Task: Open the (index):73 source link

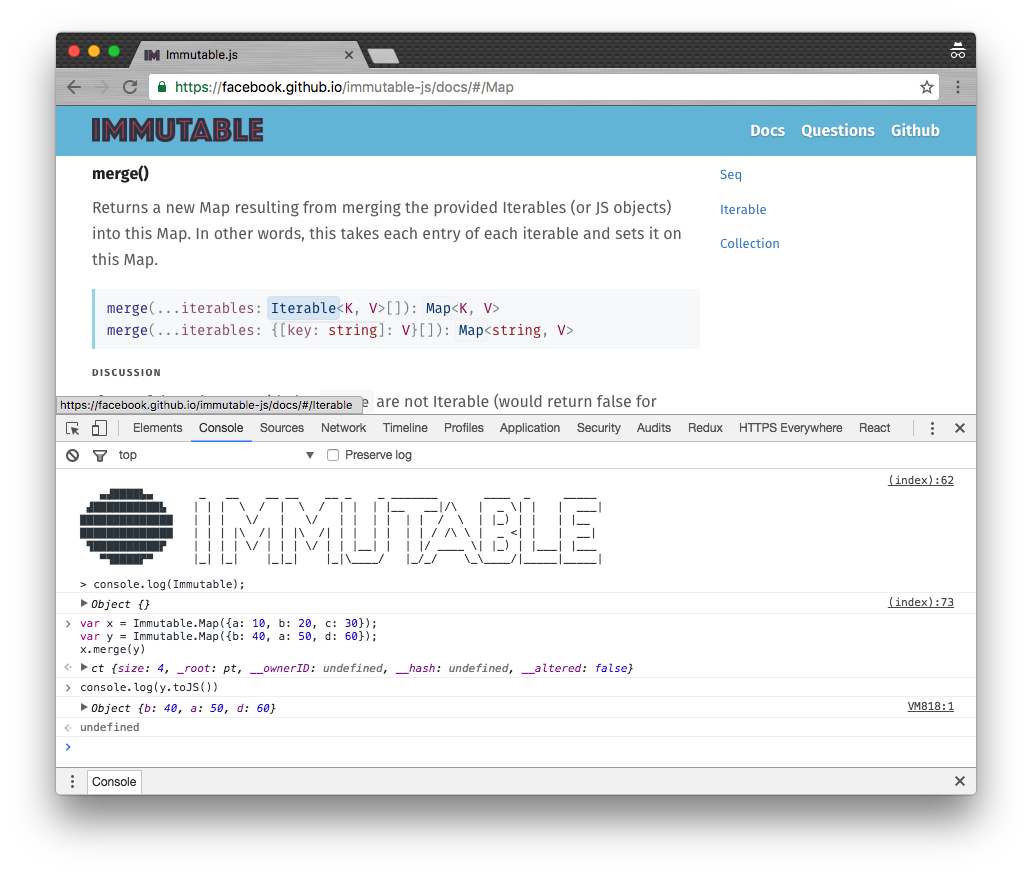Action: pyautogui.click(x=921, y=602)
